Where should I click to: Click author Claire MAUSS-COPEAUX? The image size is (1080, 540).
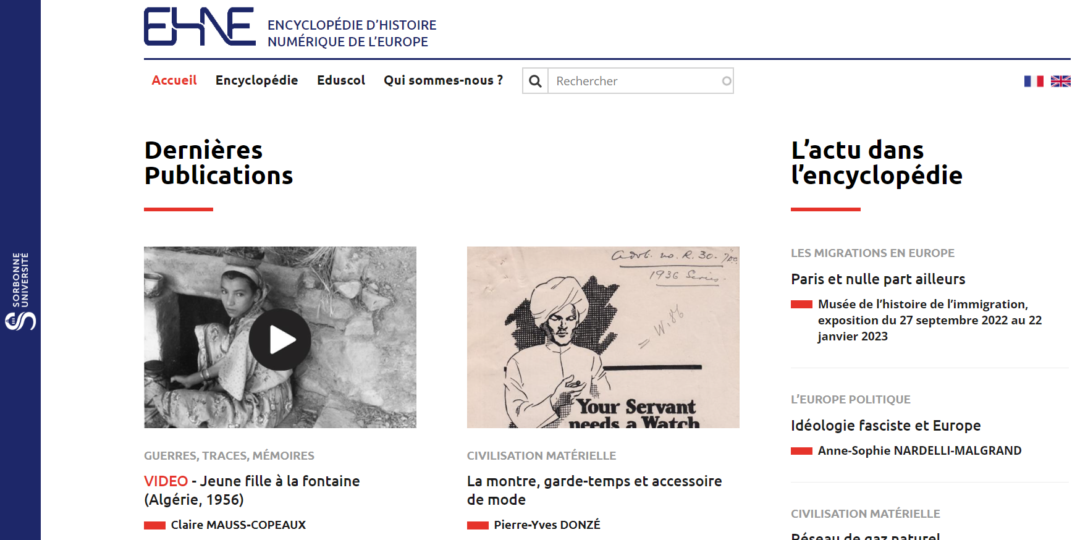238,525
